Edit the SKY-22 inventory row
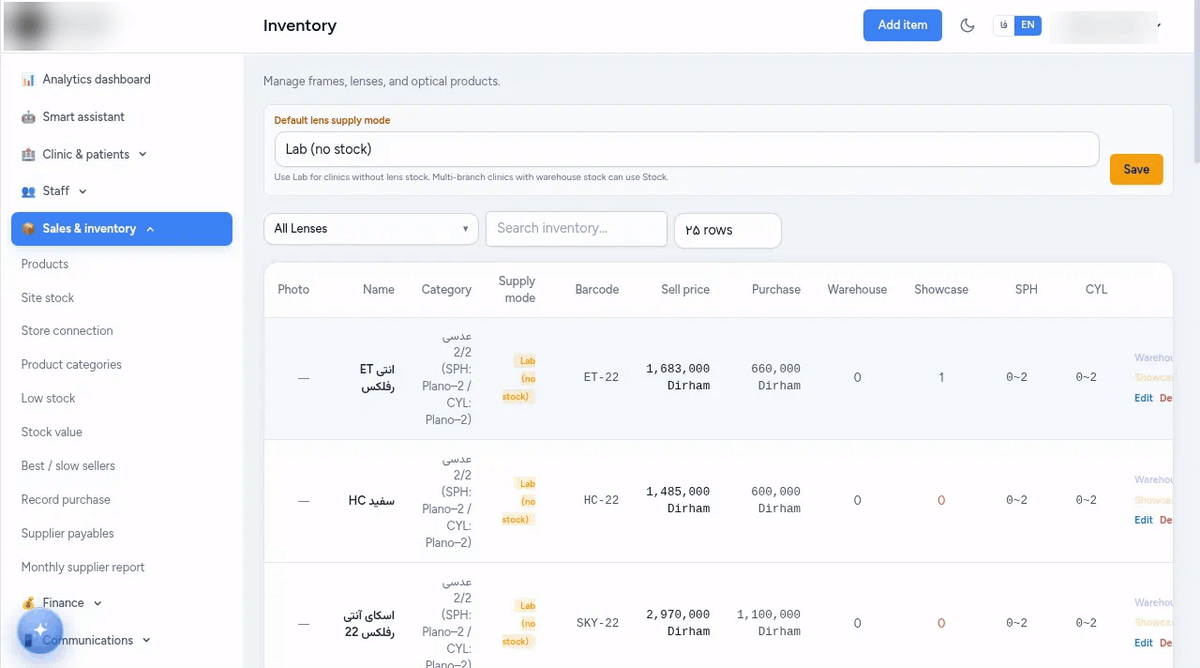The image size is (1200, 668). point(1143,643)
